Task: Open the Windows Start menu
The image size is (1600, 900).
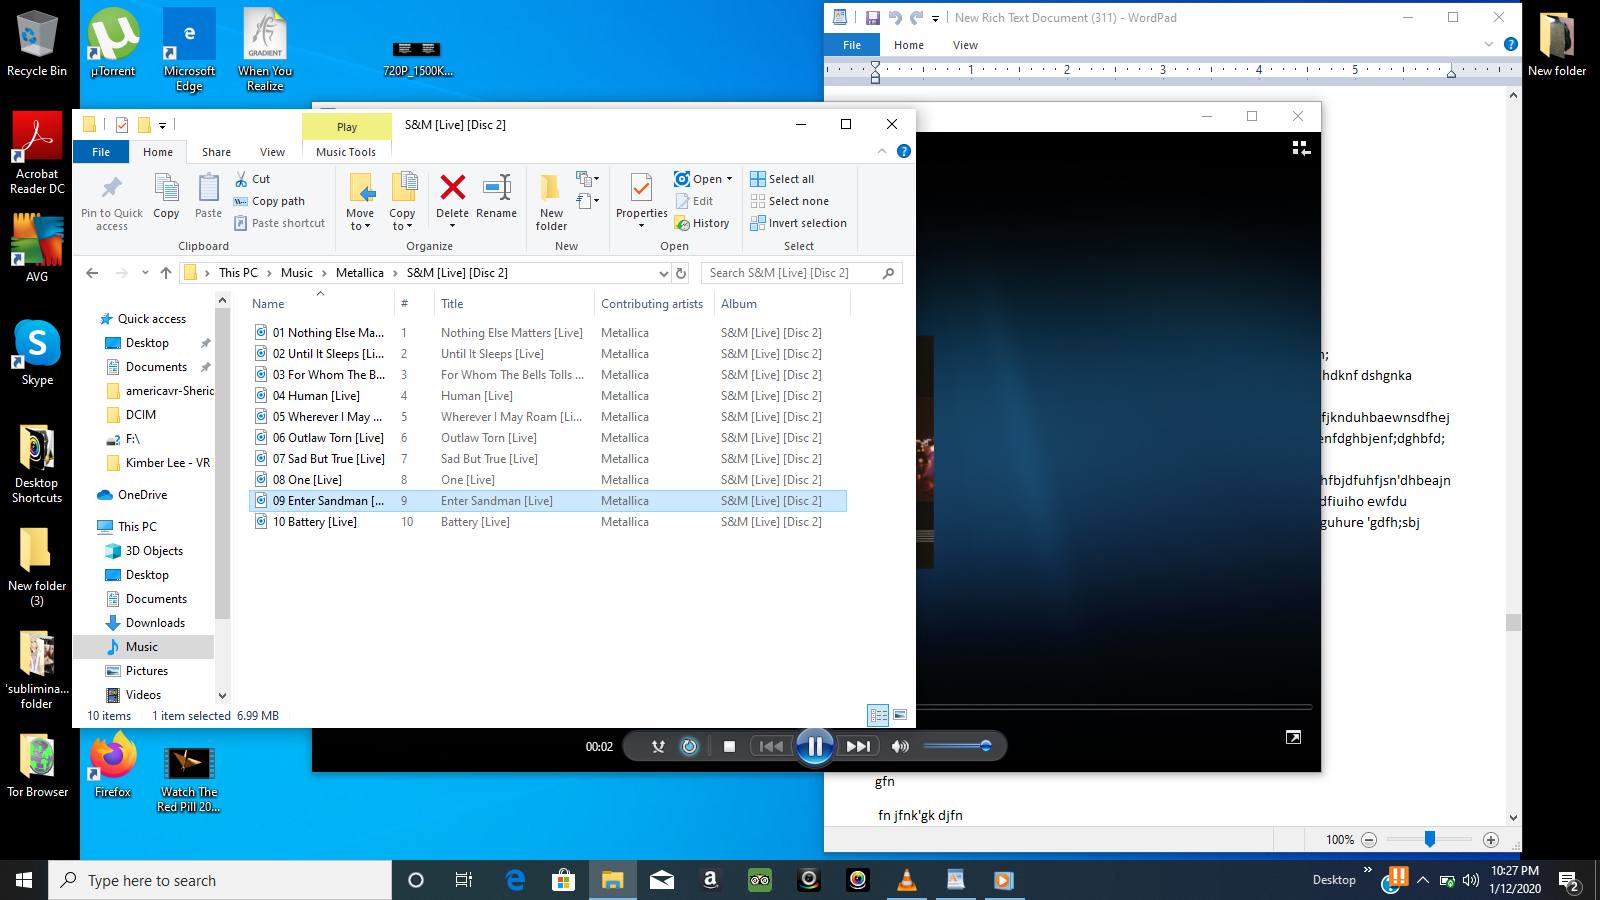Action: (24, 880)
